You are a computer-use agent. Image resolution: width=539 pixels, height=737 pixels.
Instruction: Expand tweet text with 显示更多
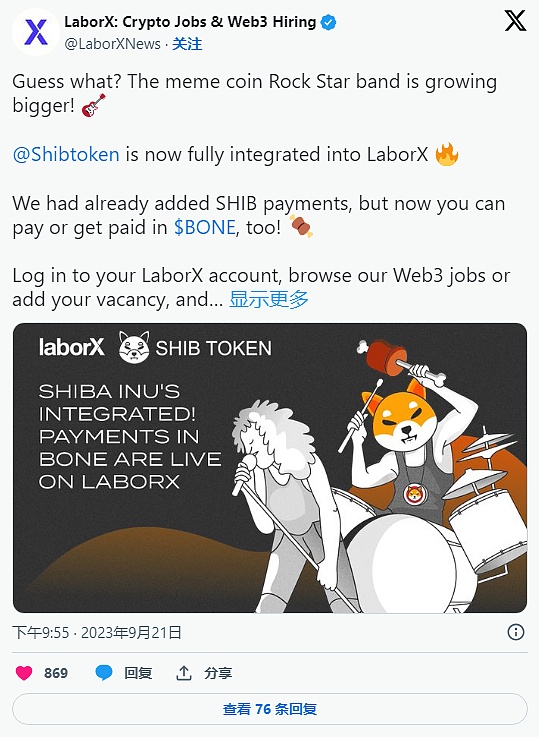pyautogui.click(x=269, y=299)
